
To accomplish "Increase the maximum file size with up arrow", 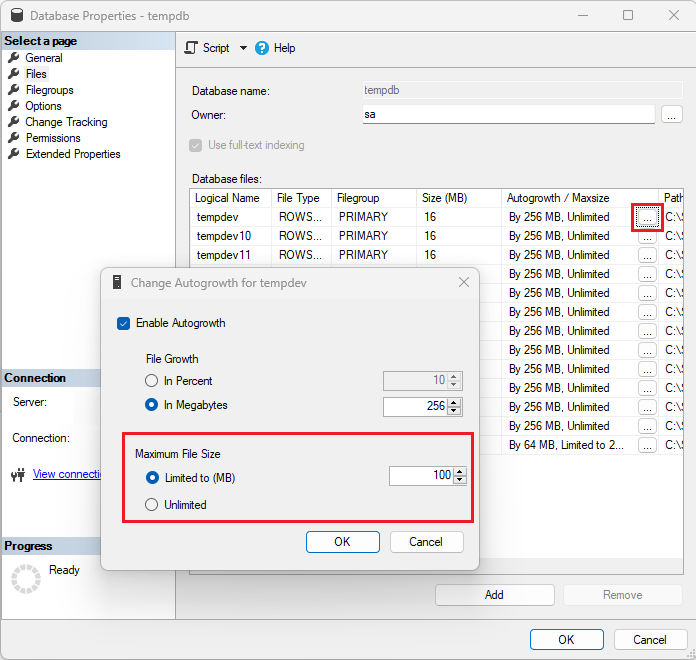I will click(460, 472).
